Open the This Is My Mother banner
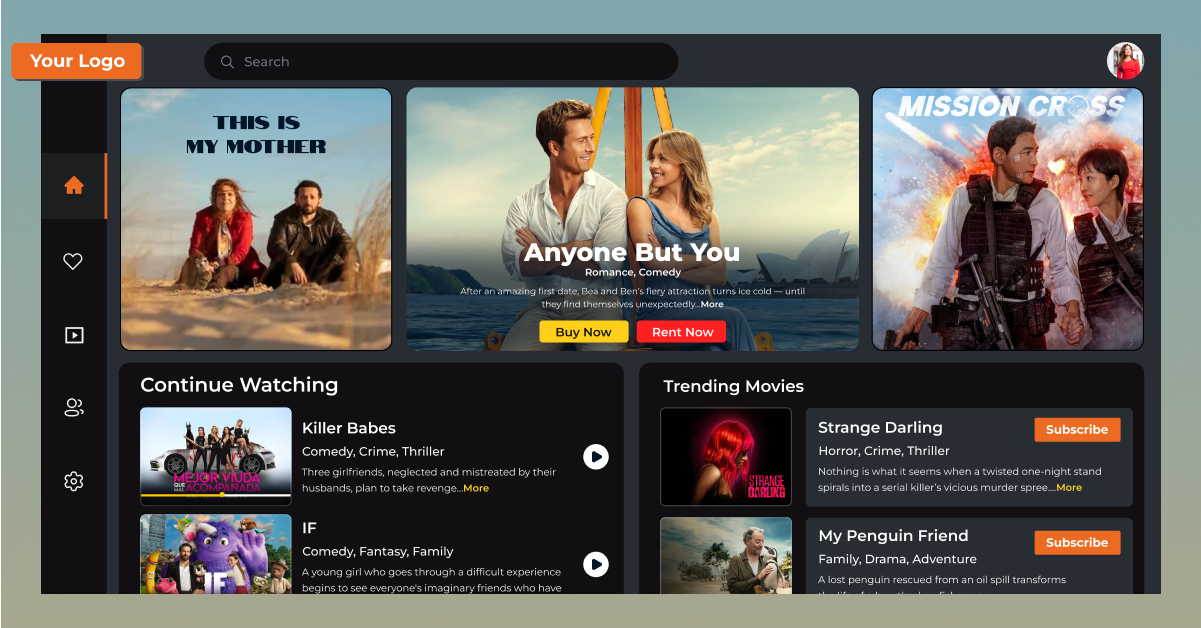Viewport: 1201px width, 628px height. pyautogui.click(x=255, y=219)
